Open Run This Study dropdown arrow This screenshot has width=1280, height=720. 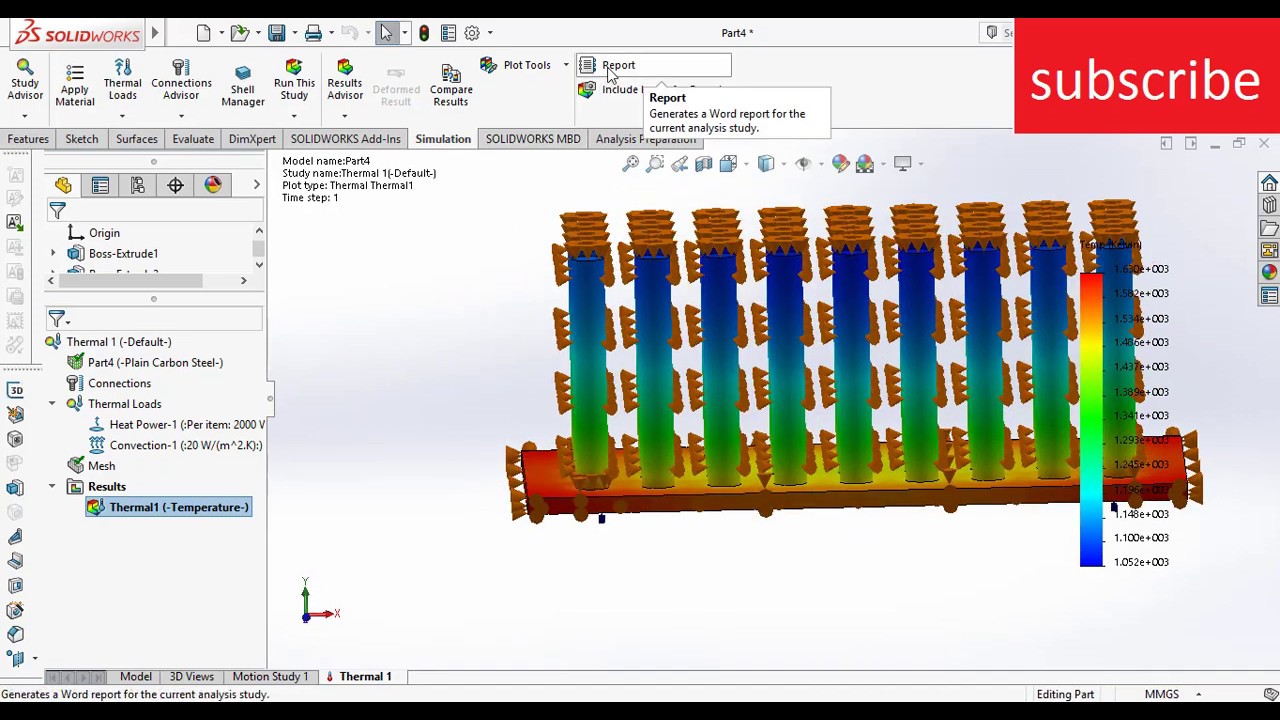tap(294, 116)
